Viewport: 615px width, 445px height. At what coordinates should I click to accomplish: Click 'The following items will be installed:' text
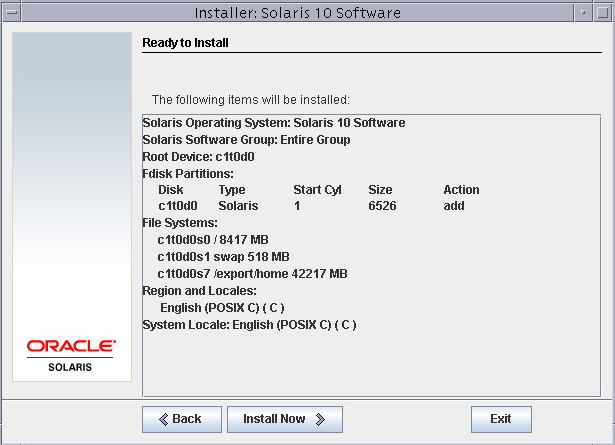coord(251,100)
